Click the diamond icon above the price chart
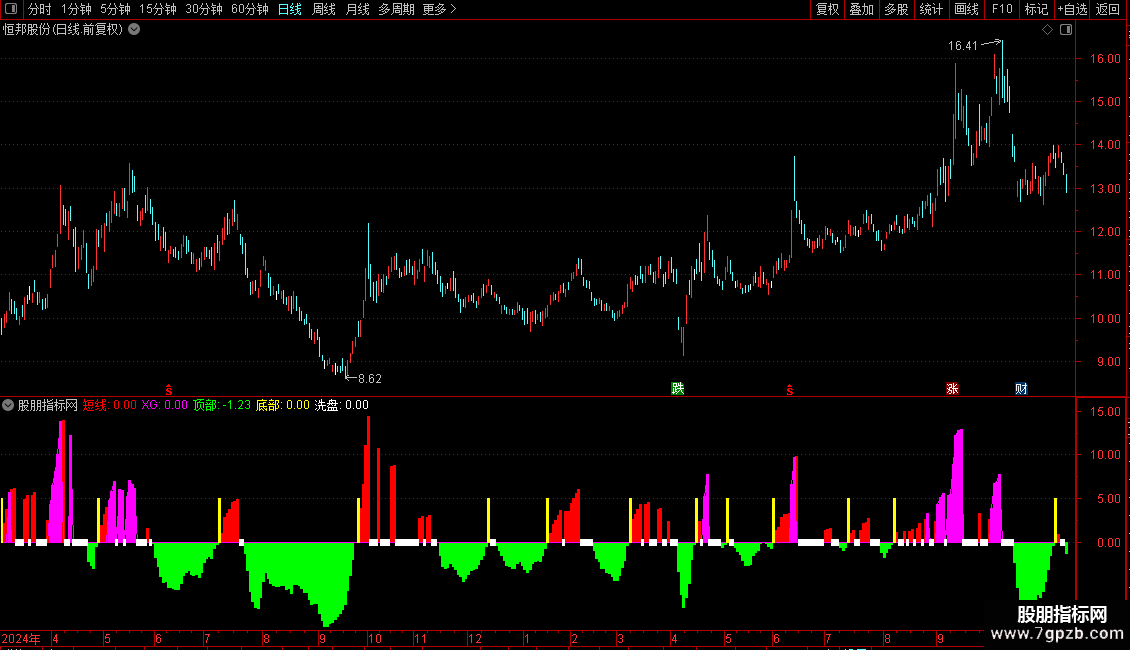Image resolution: width=1130 pixels, height=650 pixels. point(1047,30)
